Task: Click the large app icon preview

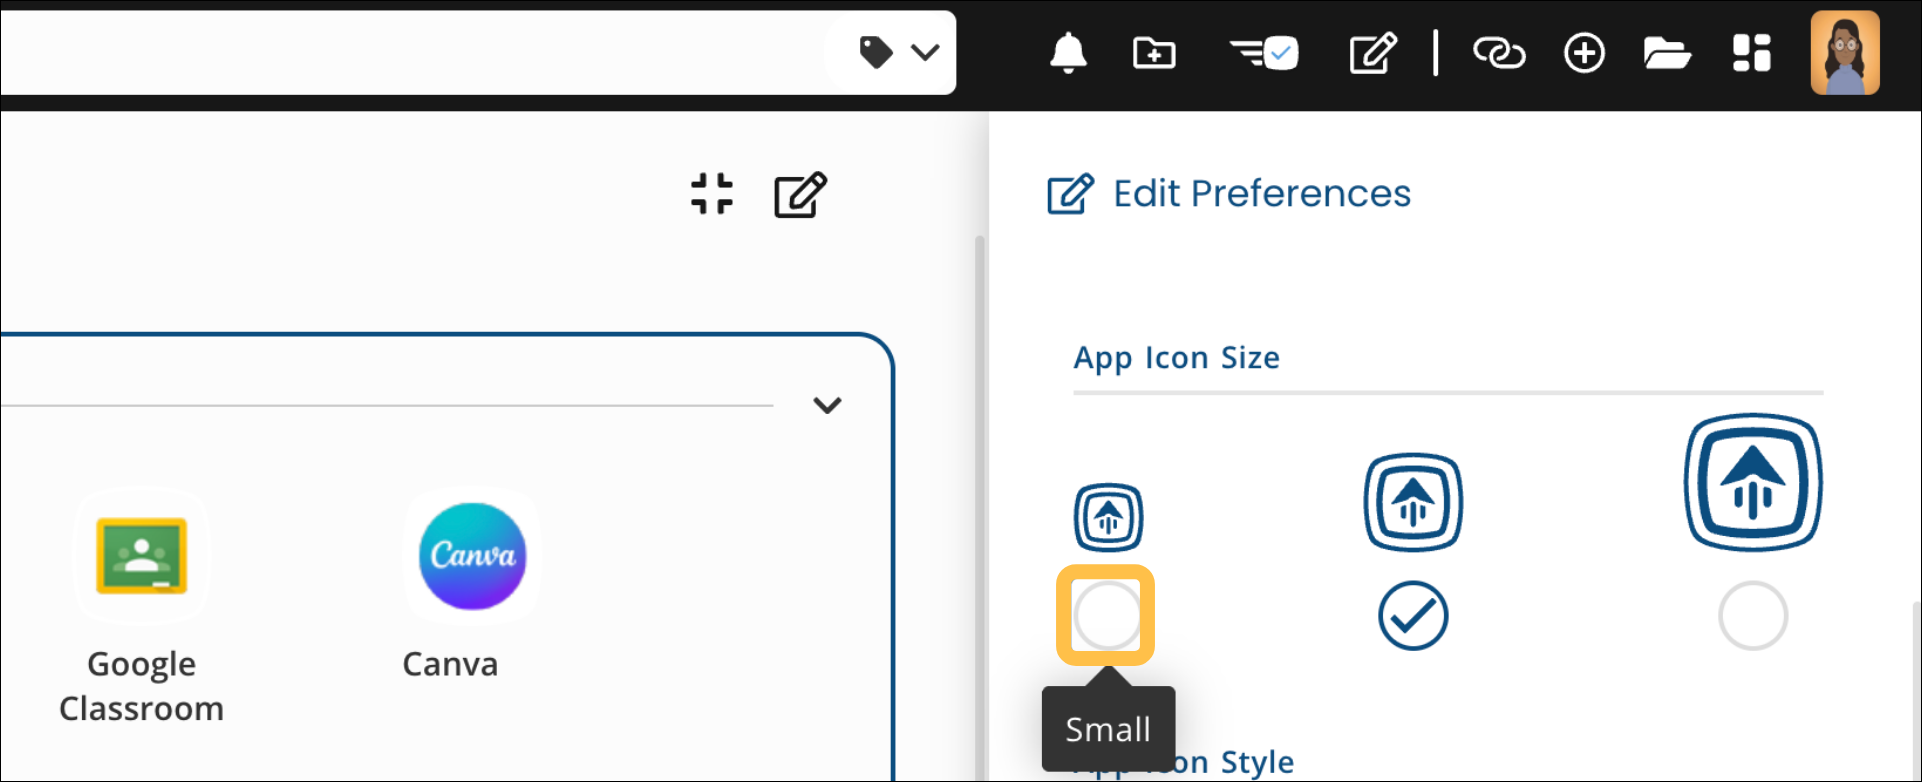Action: [x=1753, y=482]
